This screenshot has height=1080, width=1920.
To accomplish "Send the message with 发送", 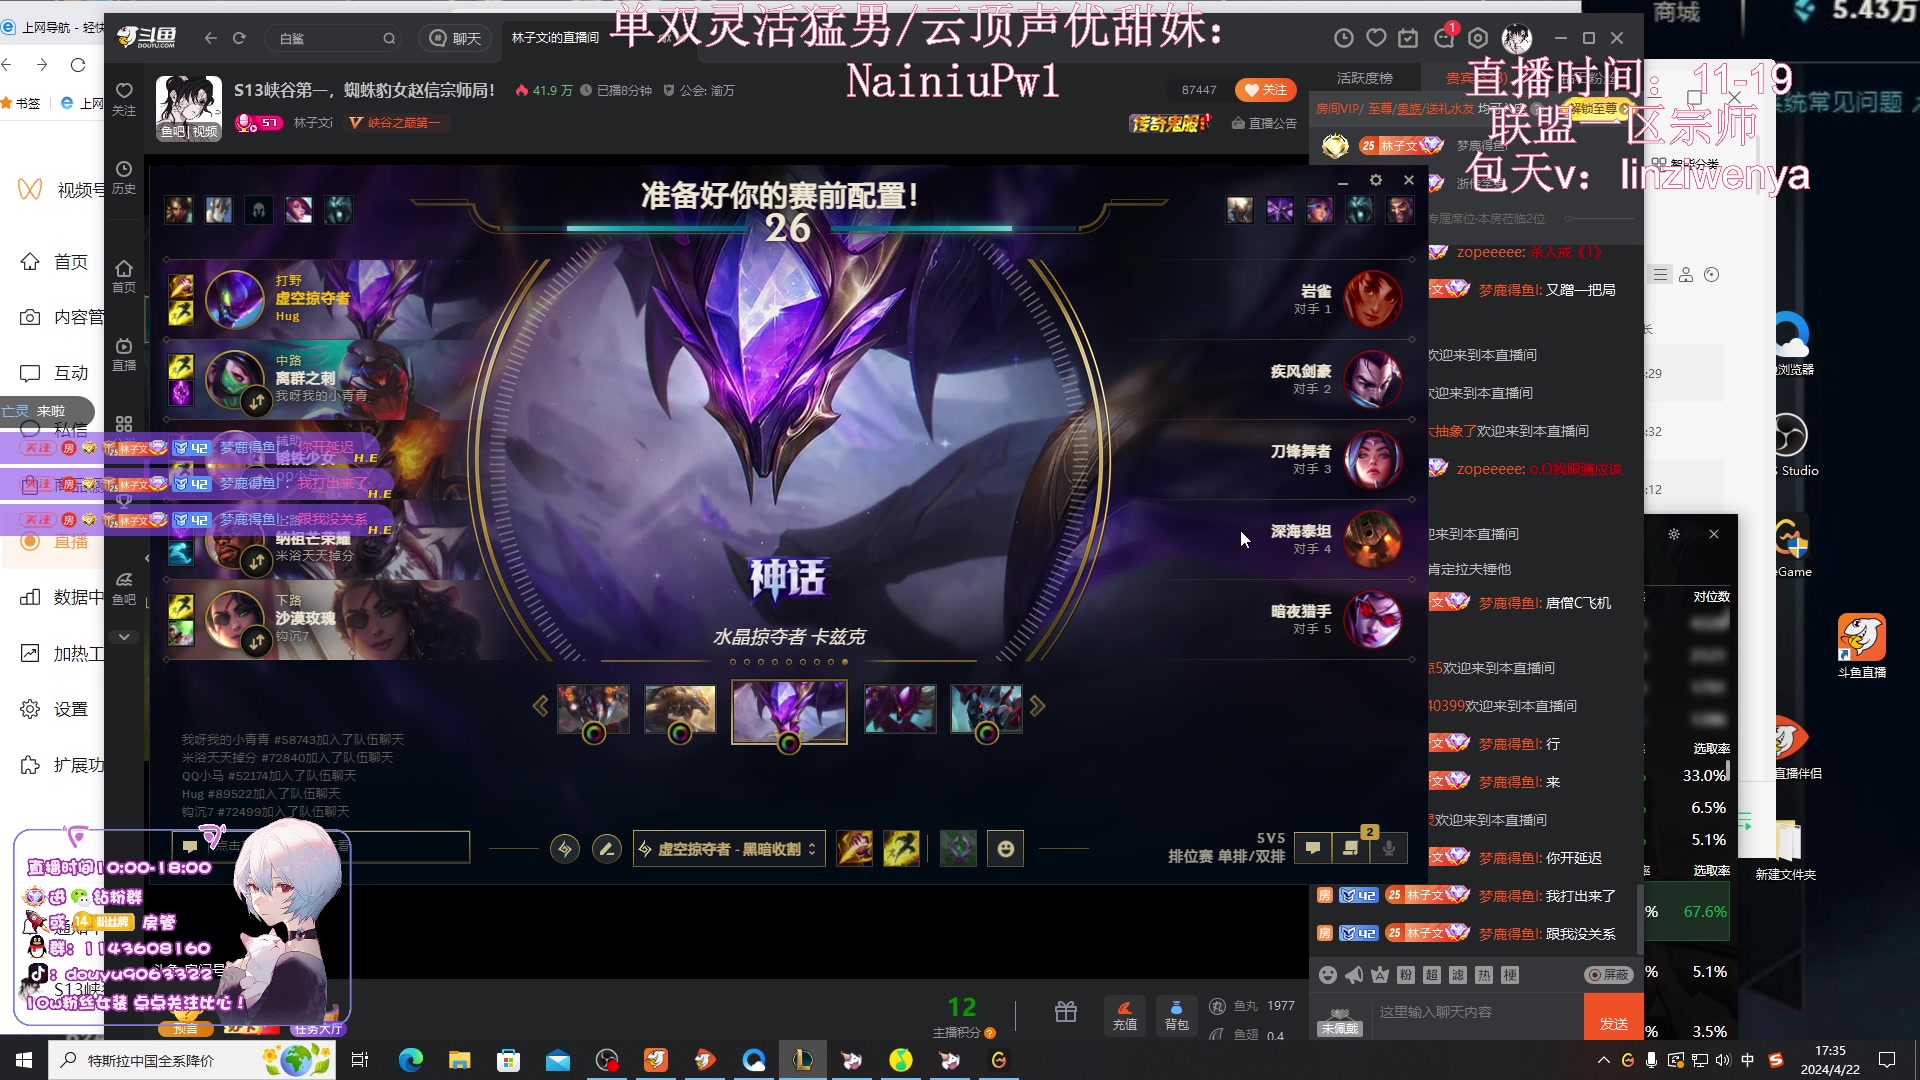I will 1614,1017.
